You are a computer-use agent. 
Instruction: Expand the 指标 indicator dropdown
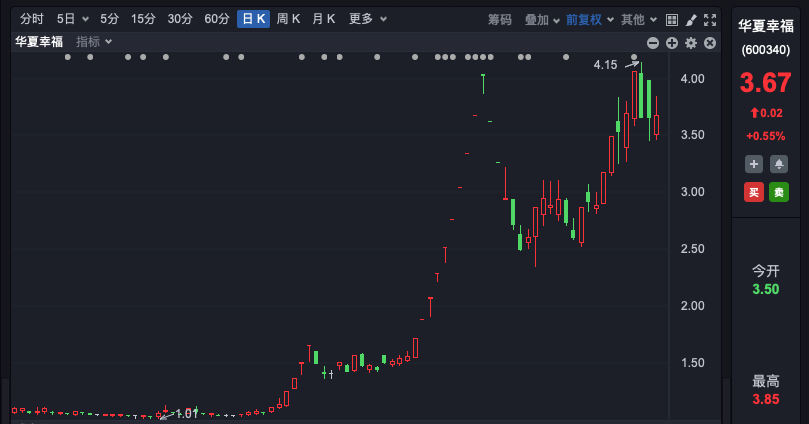[x=94, y=42]
